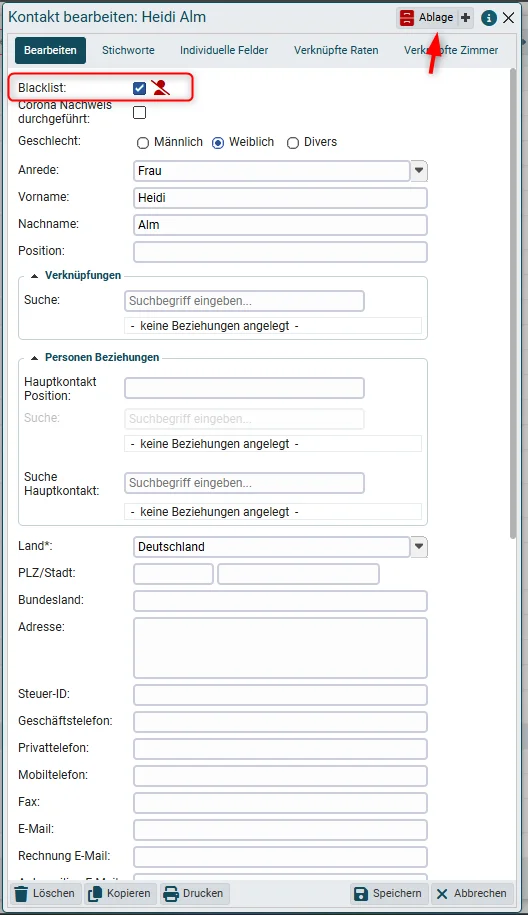Click the Abbrechen button
The image size is (528, 915).
pyautogui.click(x=471, y=893)
